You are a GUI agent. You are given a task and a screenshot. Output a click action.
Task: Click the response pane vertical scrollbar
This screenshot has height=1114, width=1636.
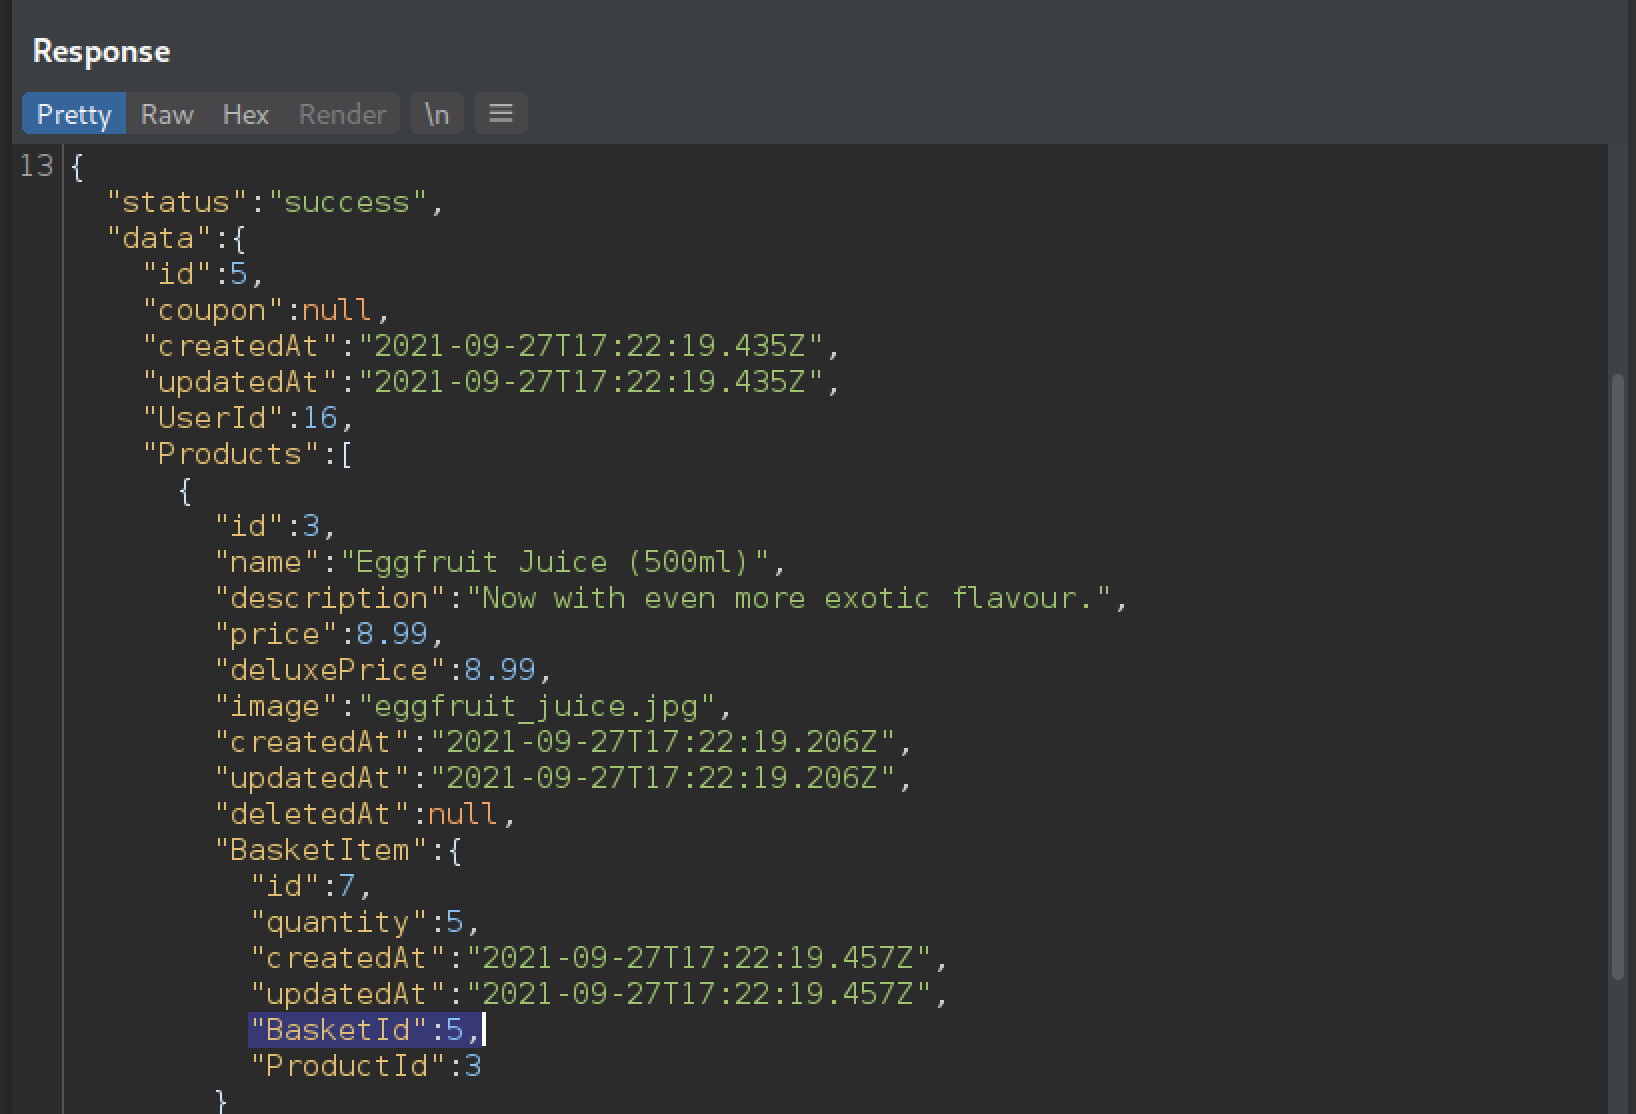[x=1619, y=675]
